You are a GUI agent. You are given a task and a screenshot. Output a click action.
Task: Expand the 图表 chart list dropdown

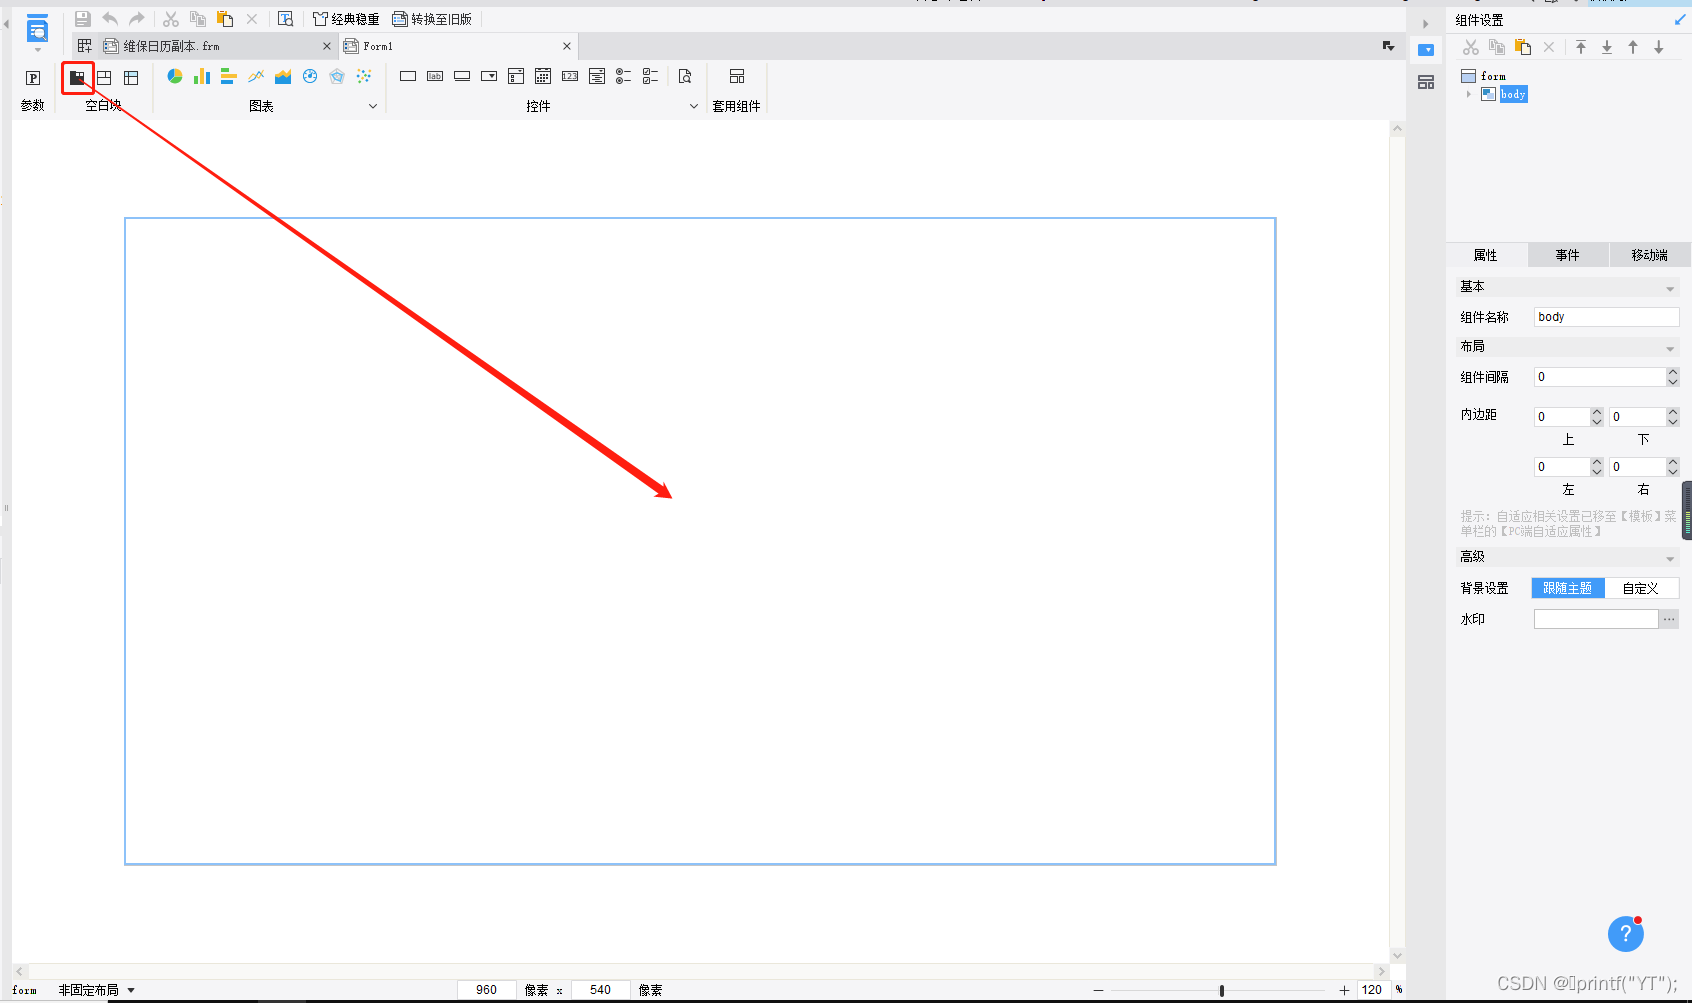[x=373, y=106]
